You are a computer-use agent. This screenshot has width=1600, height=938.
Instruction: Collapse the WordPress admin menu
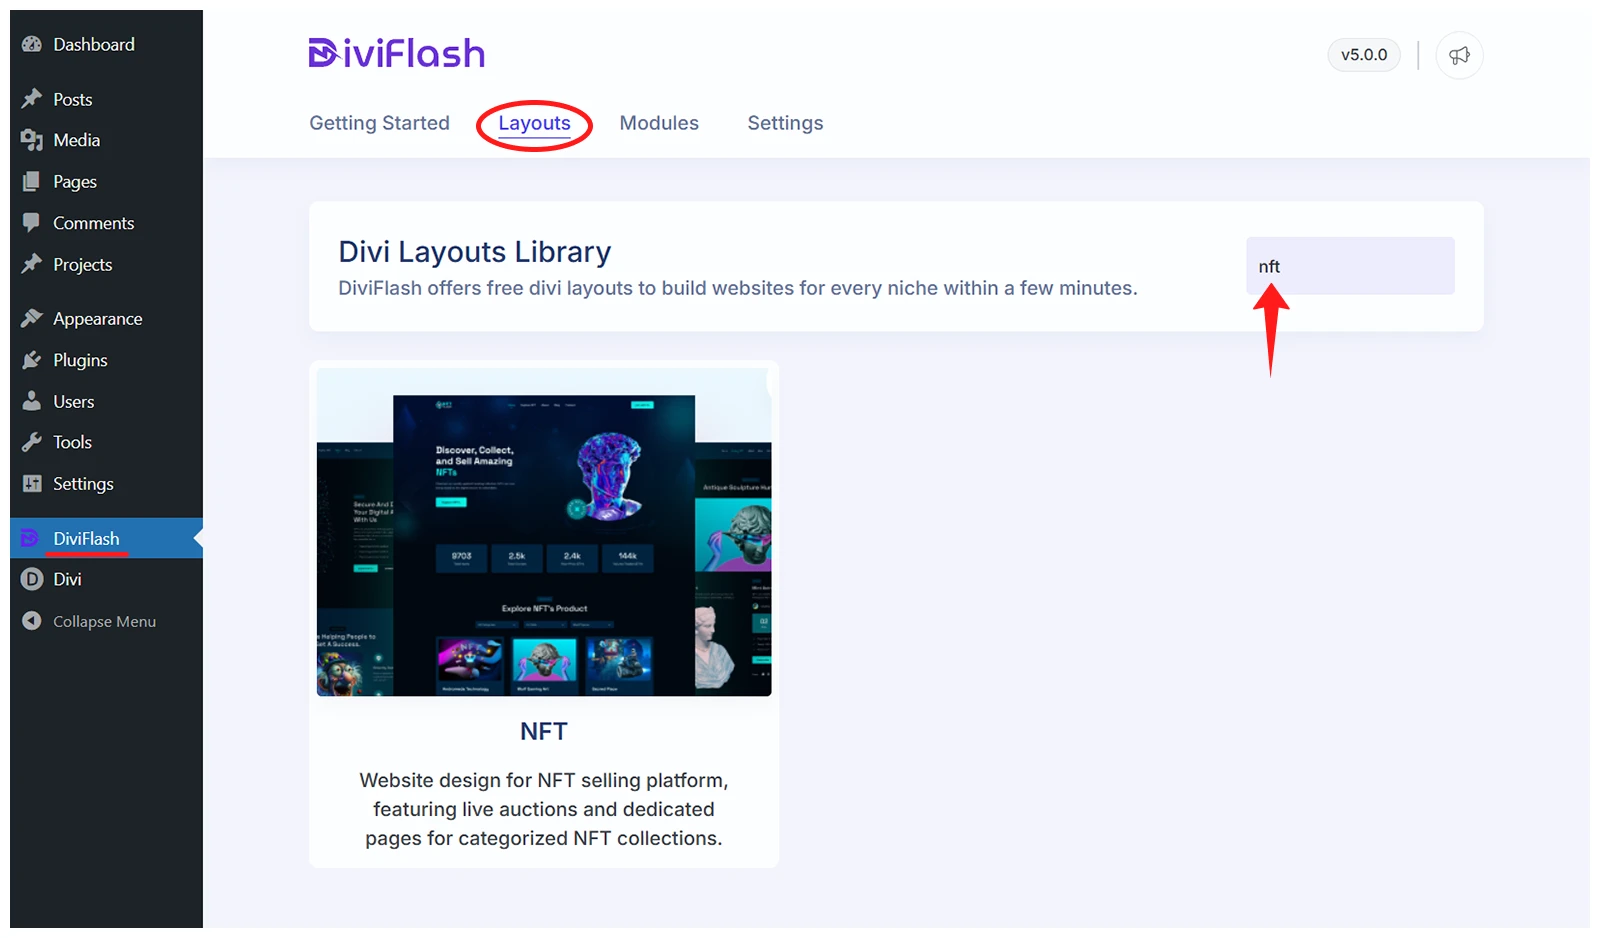(x=90, y=621)
